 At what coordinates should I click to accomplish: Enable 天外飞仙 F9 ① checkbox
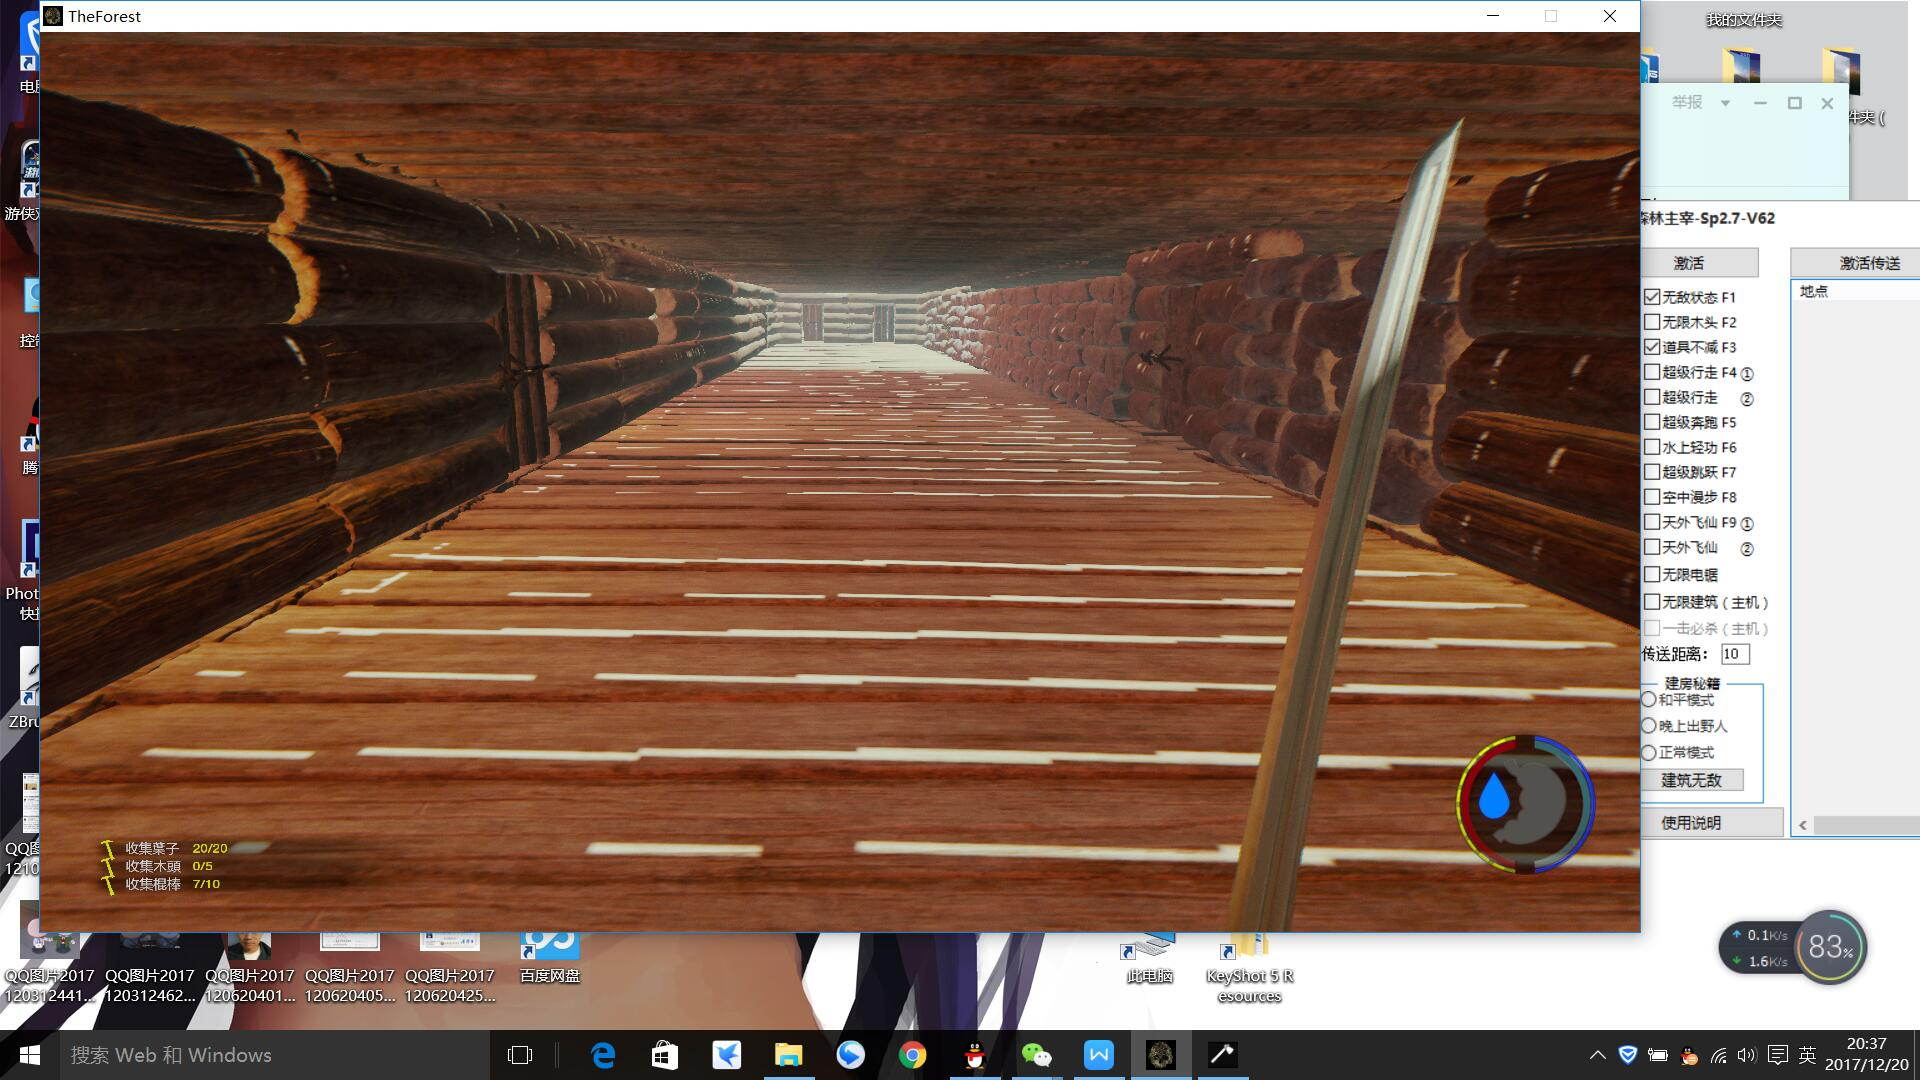1652,522
